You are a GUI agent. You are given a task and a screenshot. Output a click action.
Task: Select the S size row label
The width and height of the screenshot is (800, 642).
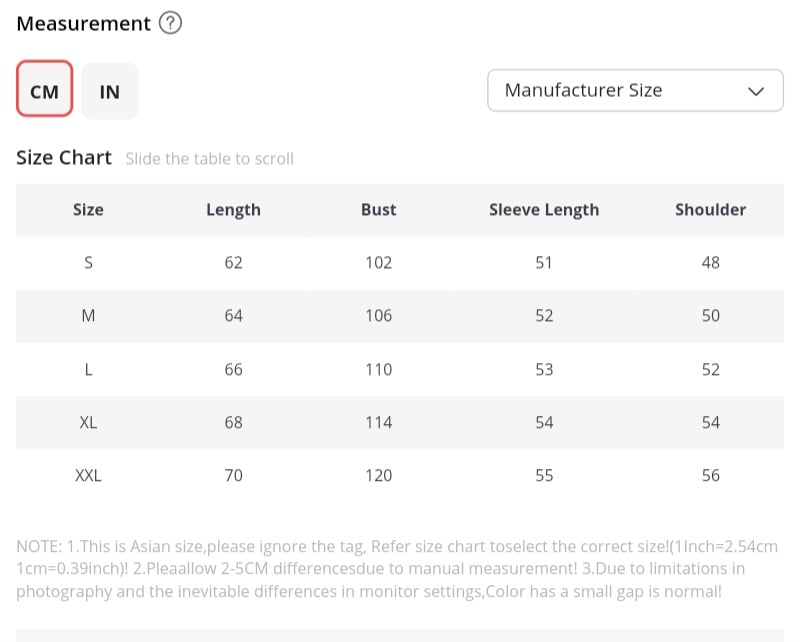coord(88,263)
